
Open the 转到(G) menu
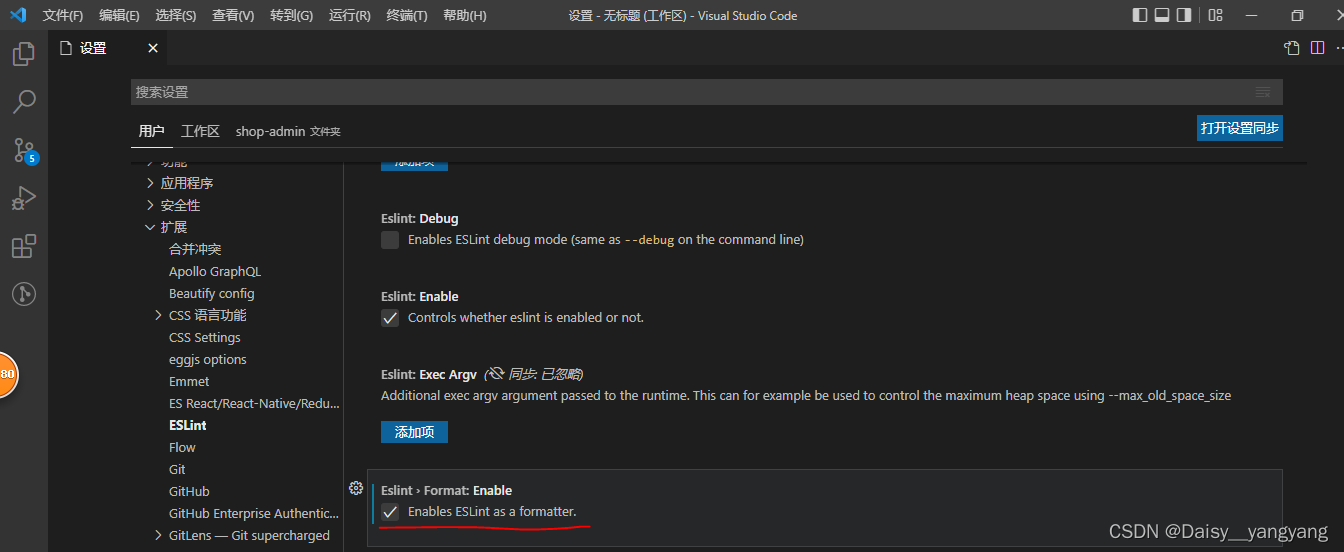(x=291, y=16)
